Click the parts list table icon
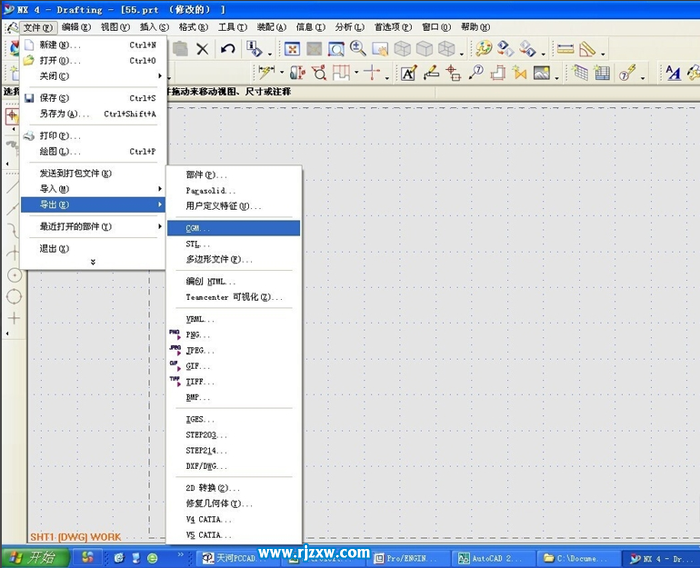The width and height of the screenshot is (700, 568). pyautogui.click(x=602, y=73)
